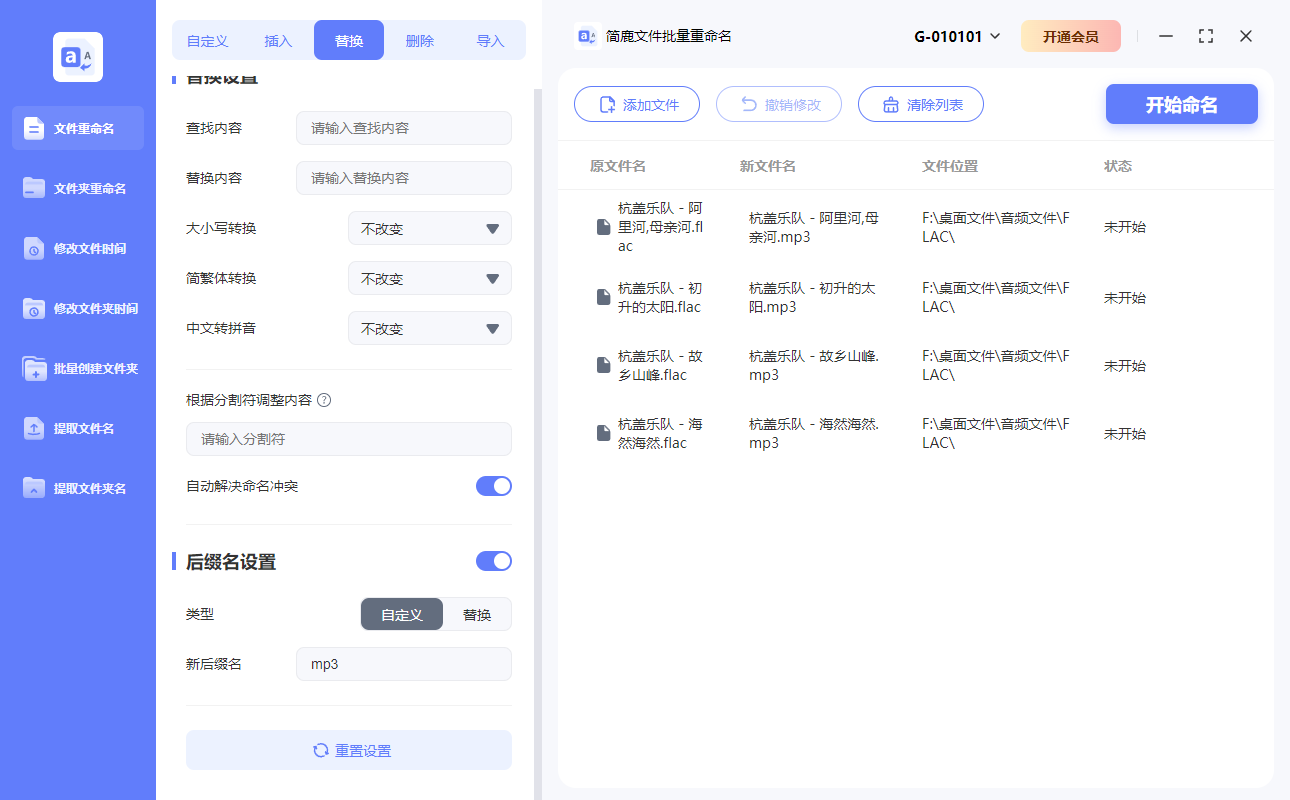Switch to the 删除 tab

coord(419,39)
